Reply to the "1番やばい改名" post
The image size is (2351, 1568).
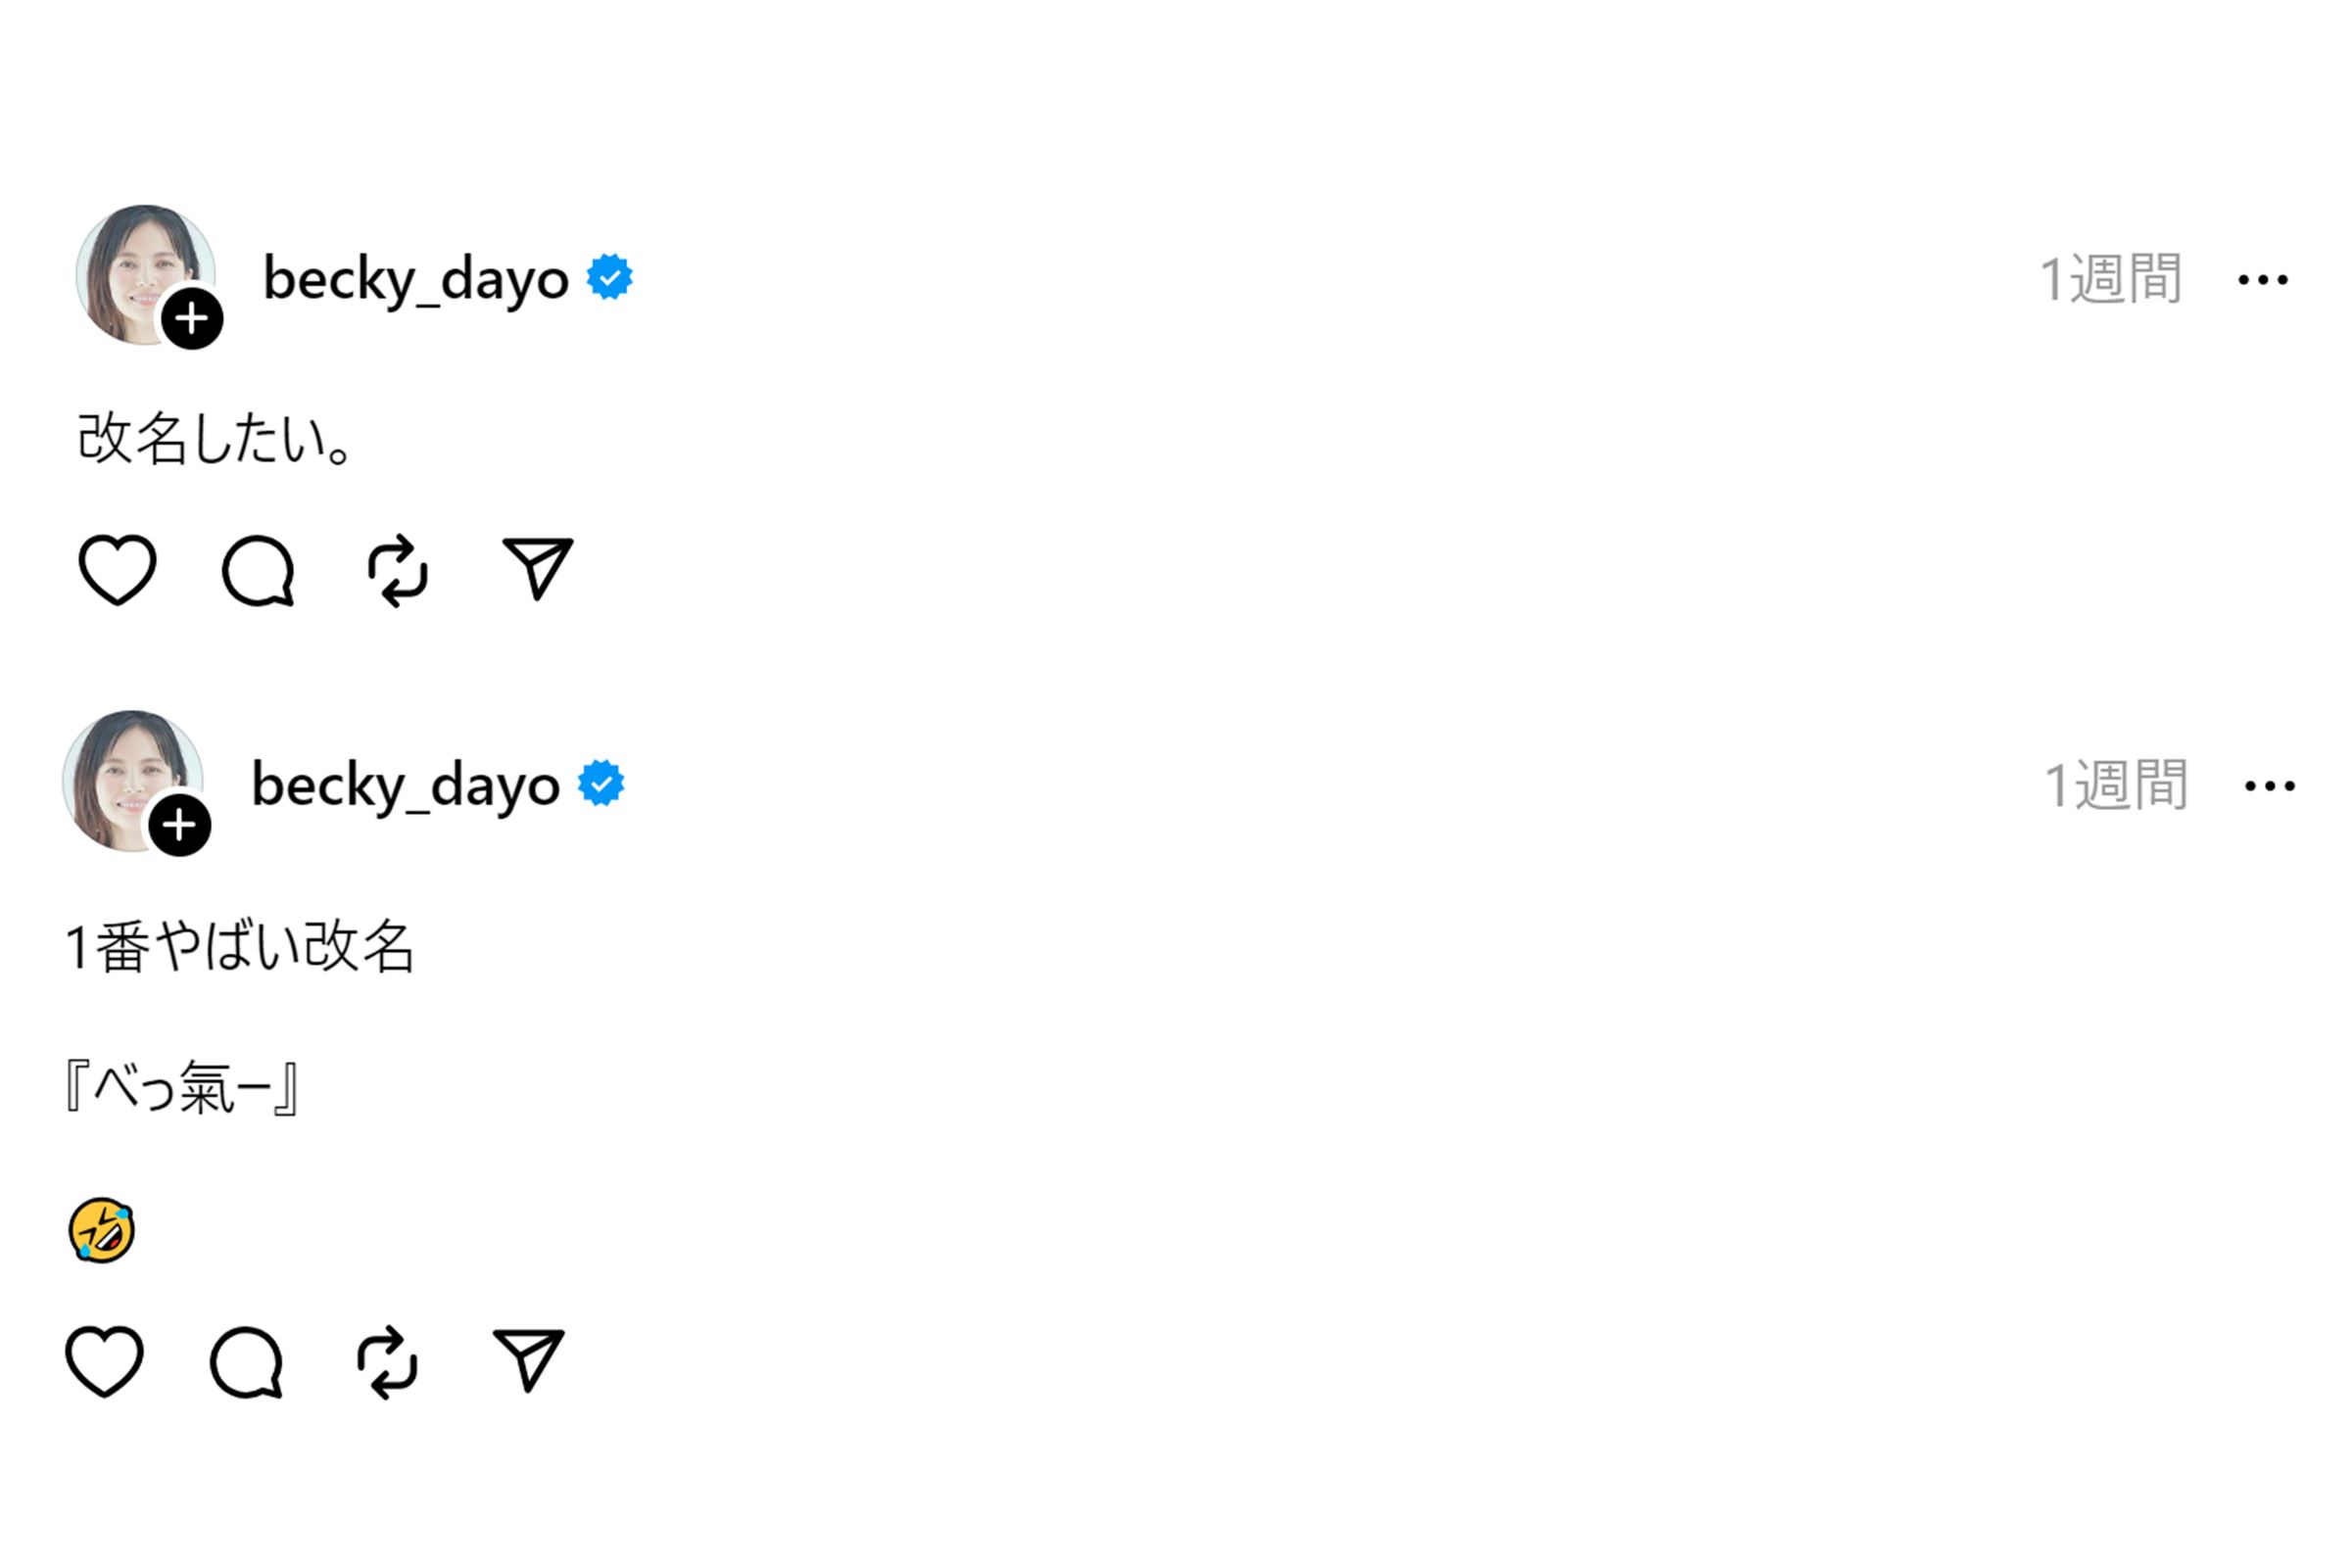(246, 1362)
